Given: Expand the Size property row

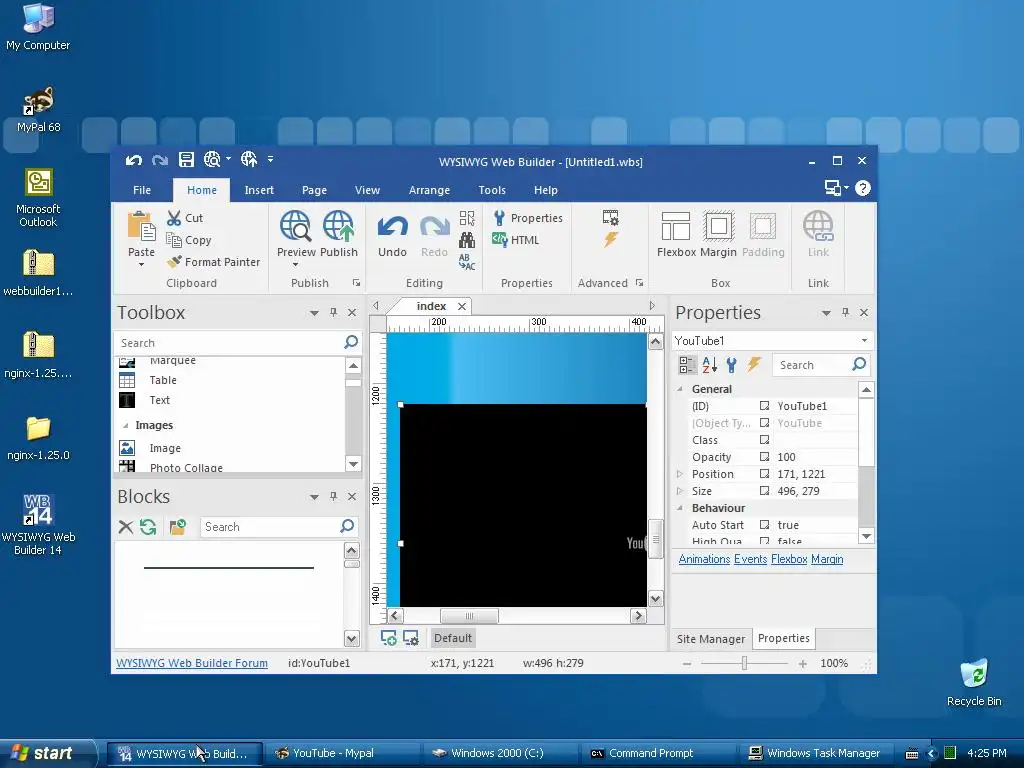Looking at the screenshot, I should (679, 491).
